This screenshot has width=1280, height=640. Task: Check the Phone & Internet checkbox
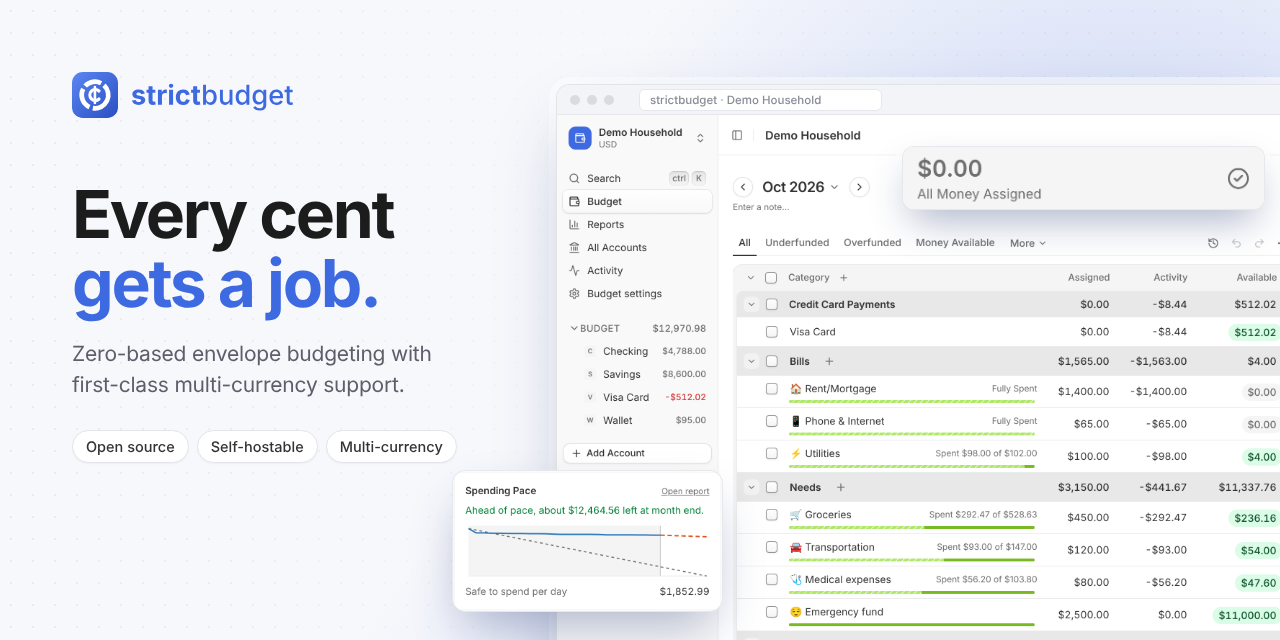[771, 421]
